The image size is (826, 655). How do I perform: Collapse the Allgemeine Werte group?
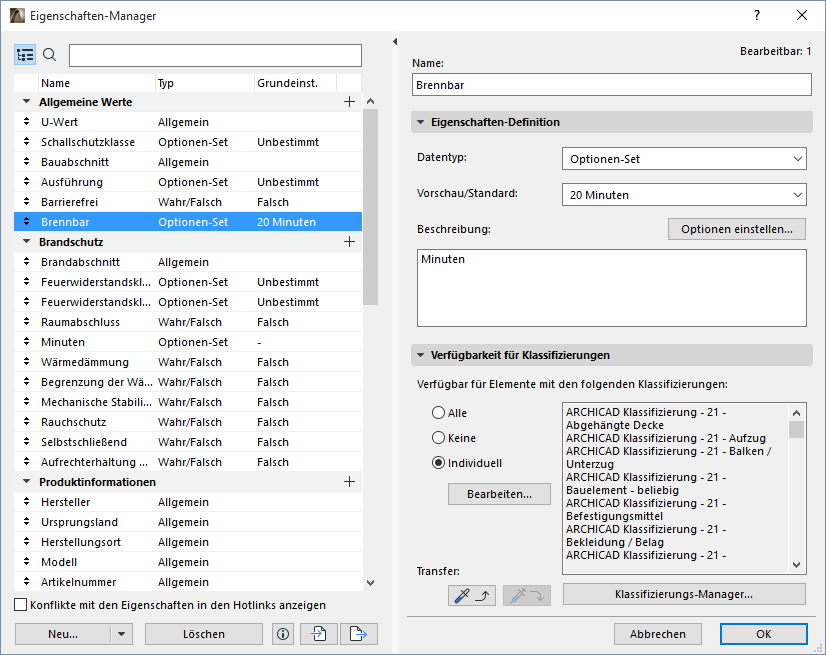click(x=26, y=102)
